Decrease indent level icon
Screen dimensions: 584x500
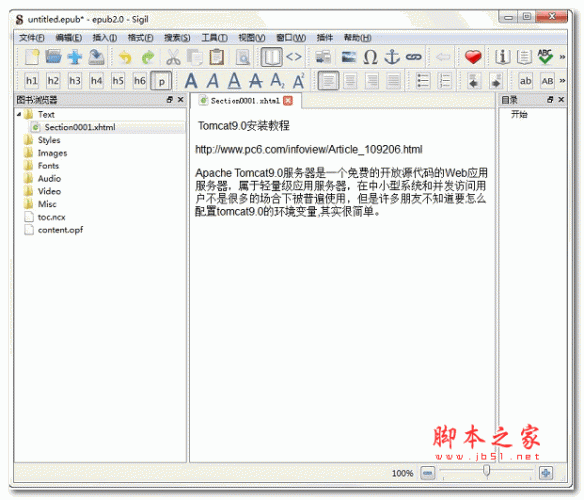click(x=474, y=81)
